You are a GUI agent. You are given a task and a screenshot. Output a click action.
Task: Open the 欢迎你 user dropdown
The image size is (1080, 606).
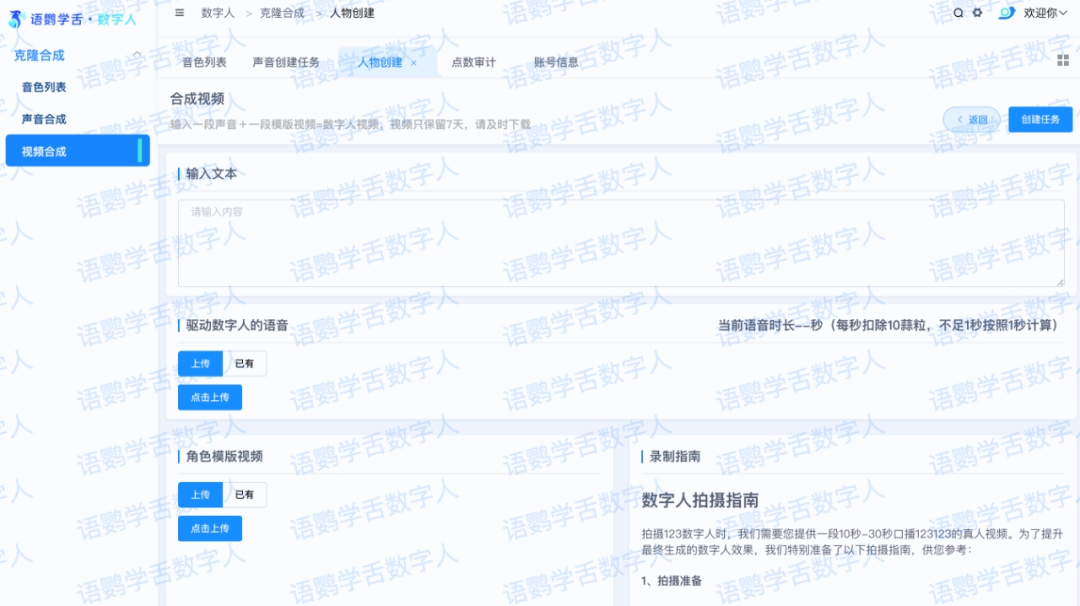tap(1045, 13)
